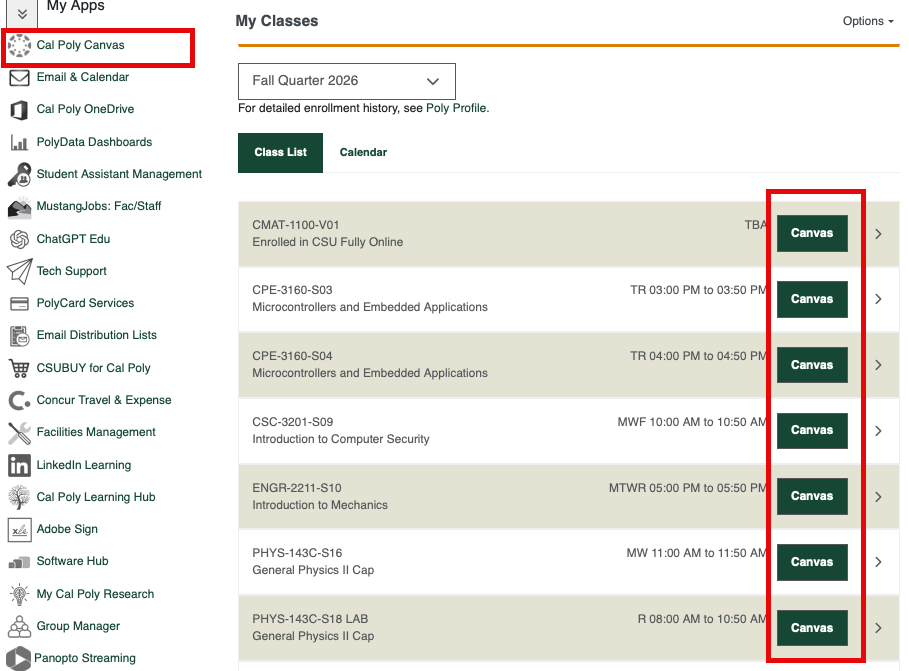Screen dimensions: 909x671
Task: Open the Student Assistant Management link
Action: [119, 174]
